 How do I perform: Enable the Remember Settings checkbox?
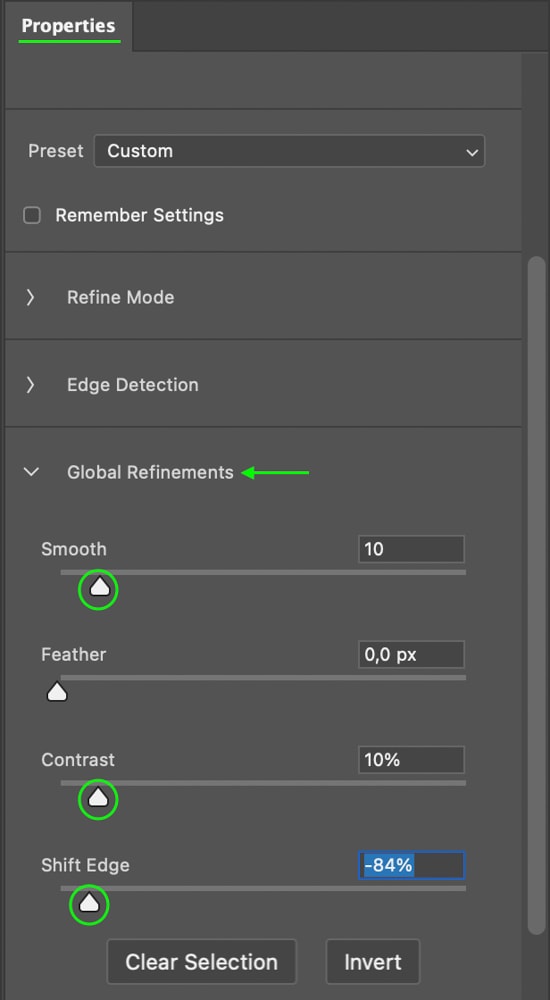[x=32, y=216]
